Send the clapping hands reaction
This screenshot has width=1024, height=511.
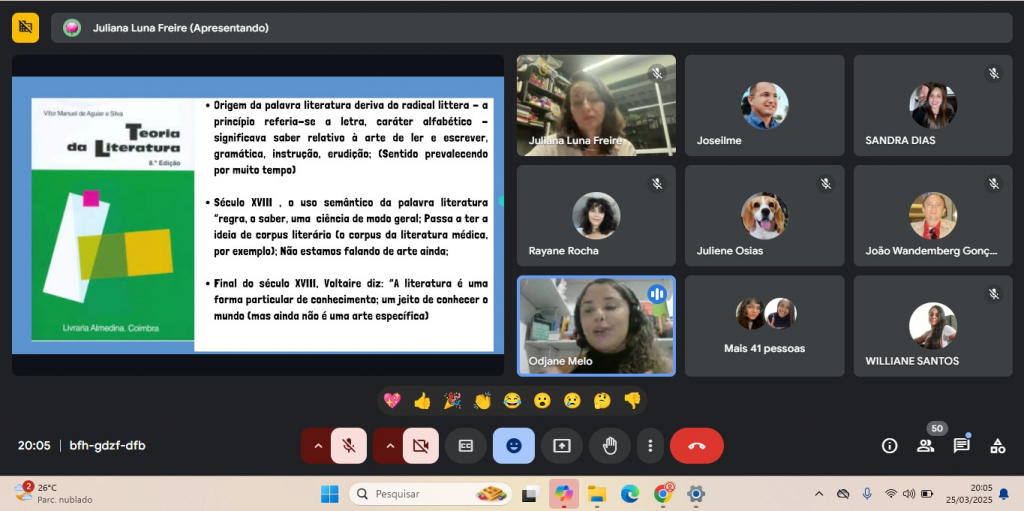click(482, 401)
